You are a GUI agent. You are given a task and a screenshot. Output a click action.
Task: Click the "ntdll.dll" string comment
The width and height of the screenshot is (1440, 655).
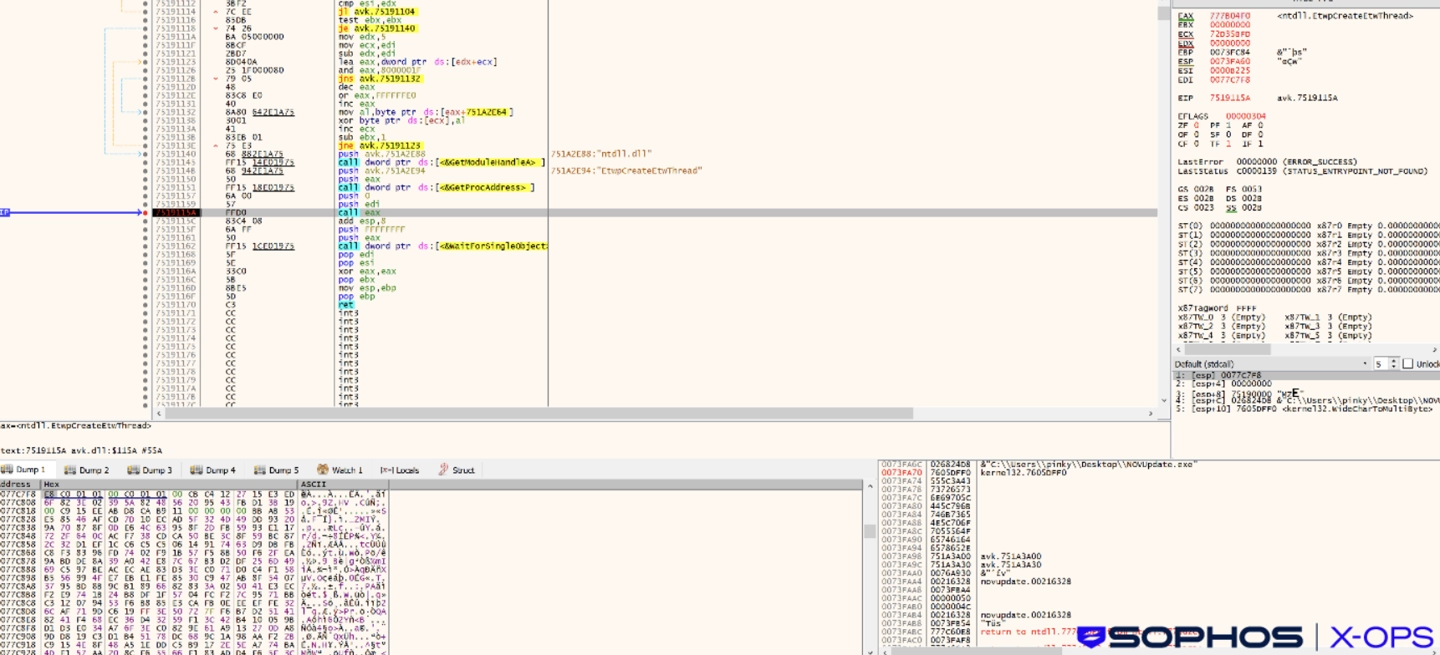601,154
